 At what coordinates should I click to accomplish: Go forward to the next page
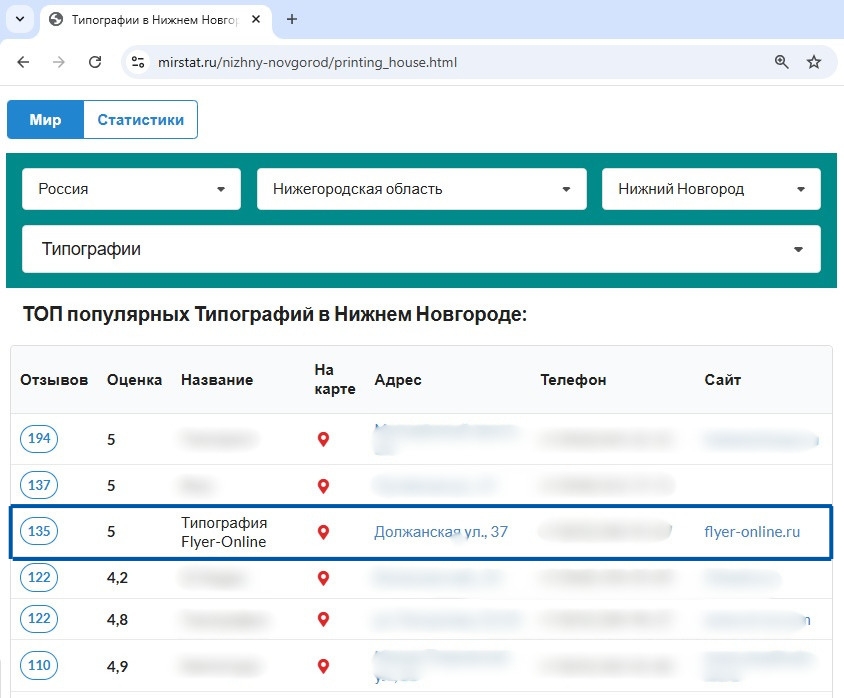click(x=59, y=62)
